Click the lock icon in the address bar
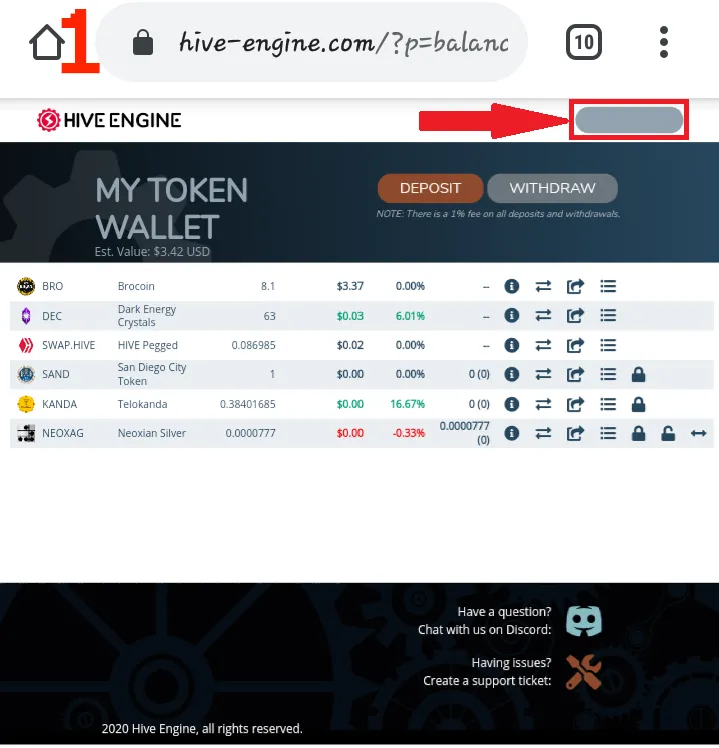Viewport: 719px width, 748px height. [143, 42]
